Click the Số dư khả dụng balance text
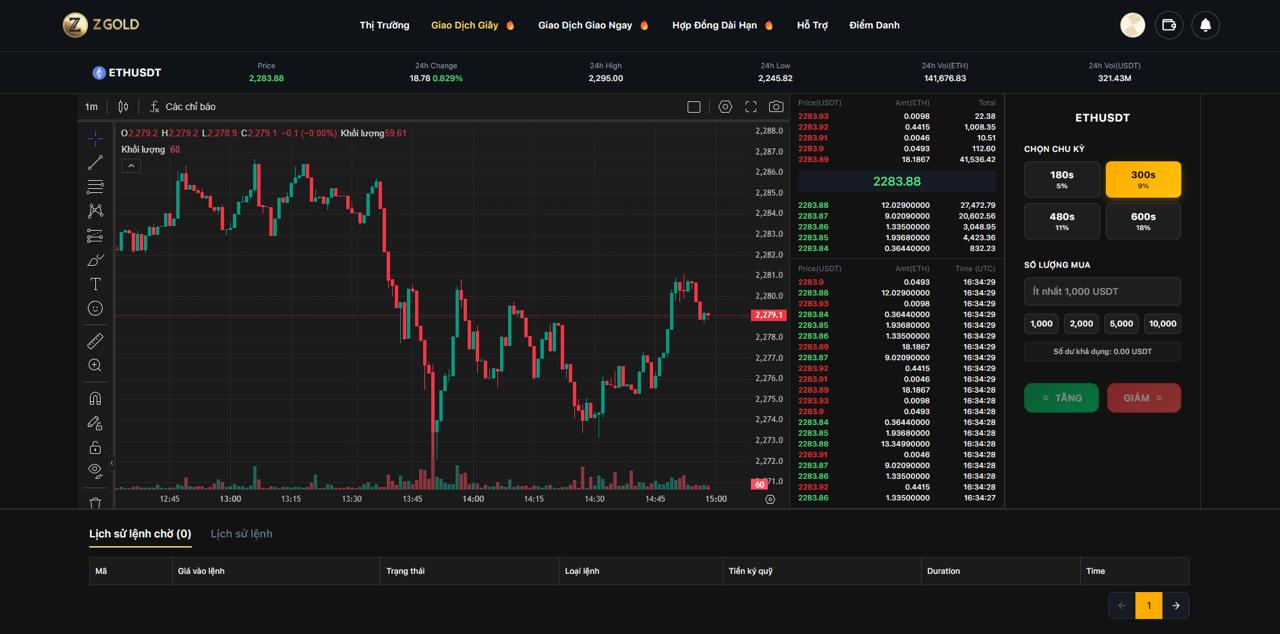Image resolution: width=1280 pixels, height=634 pixels. (x=1102, y=352)
